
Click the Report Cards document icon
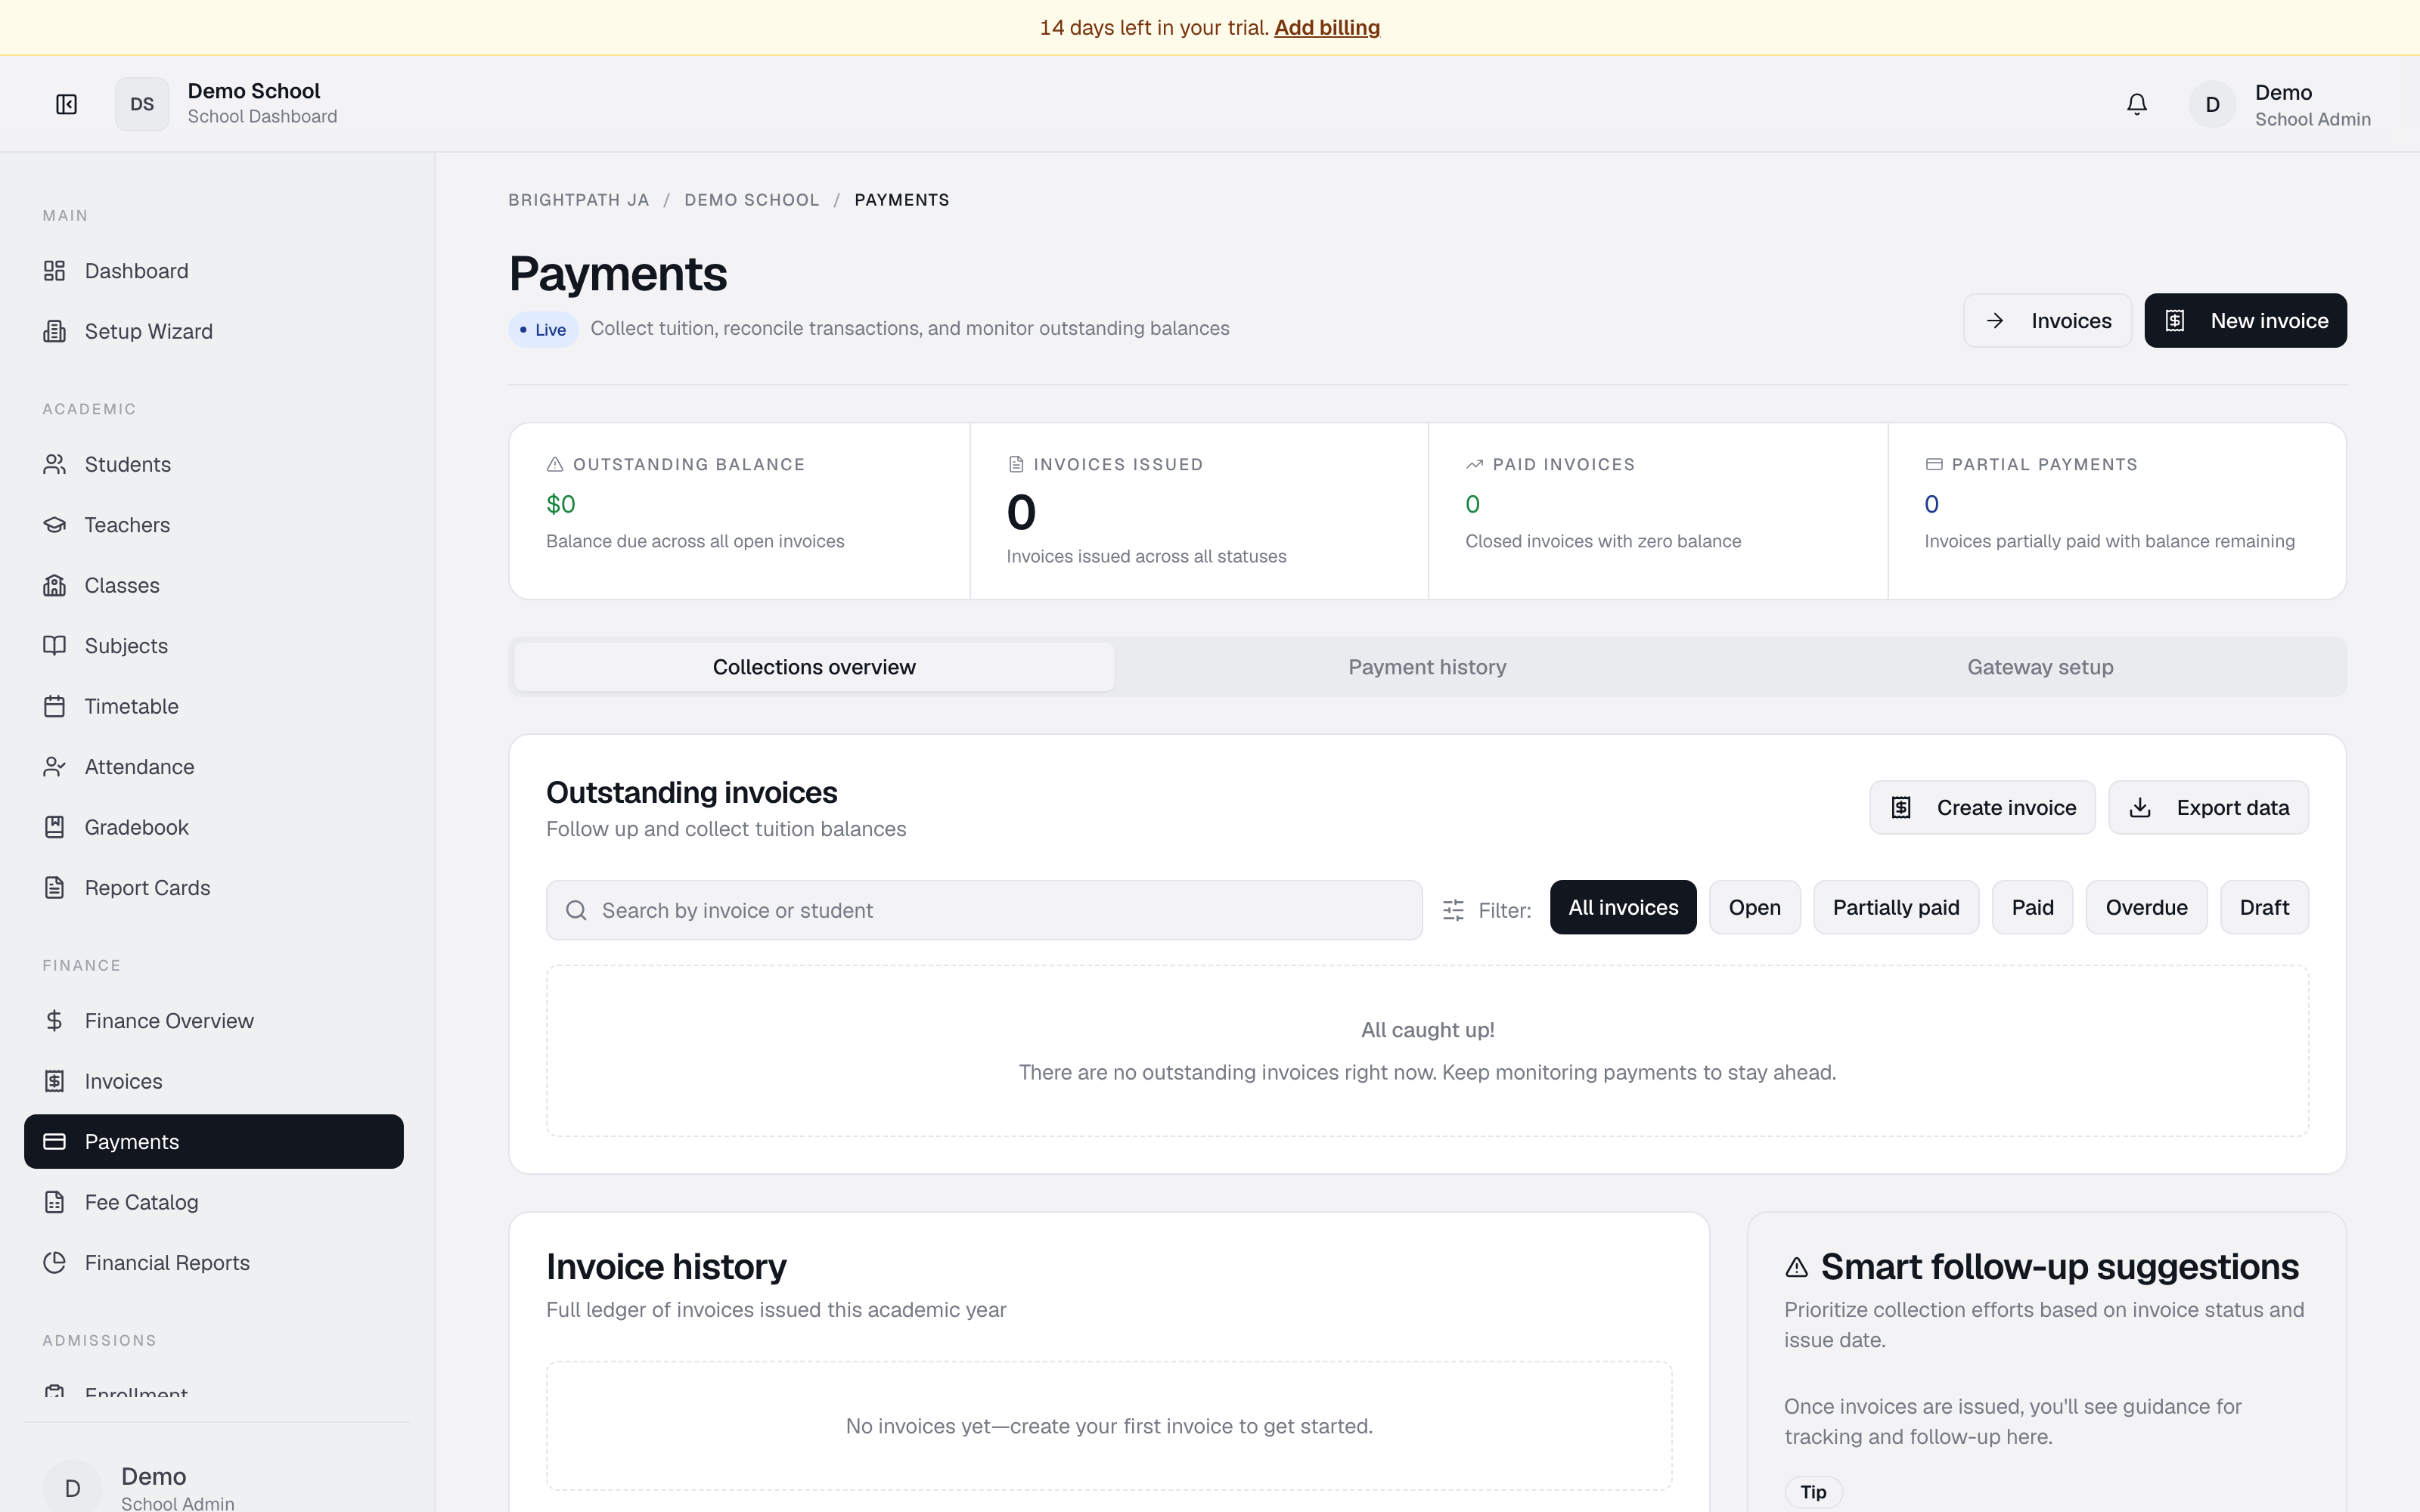pyautogui.click(x=55, y=888)
